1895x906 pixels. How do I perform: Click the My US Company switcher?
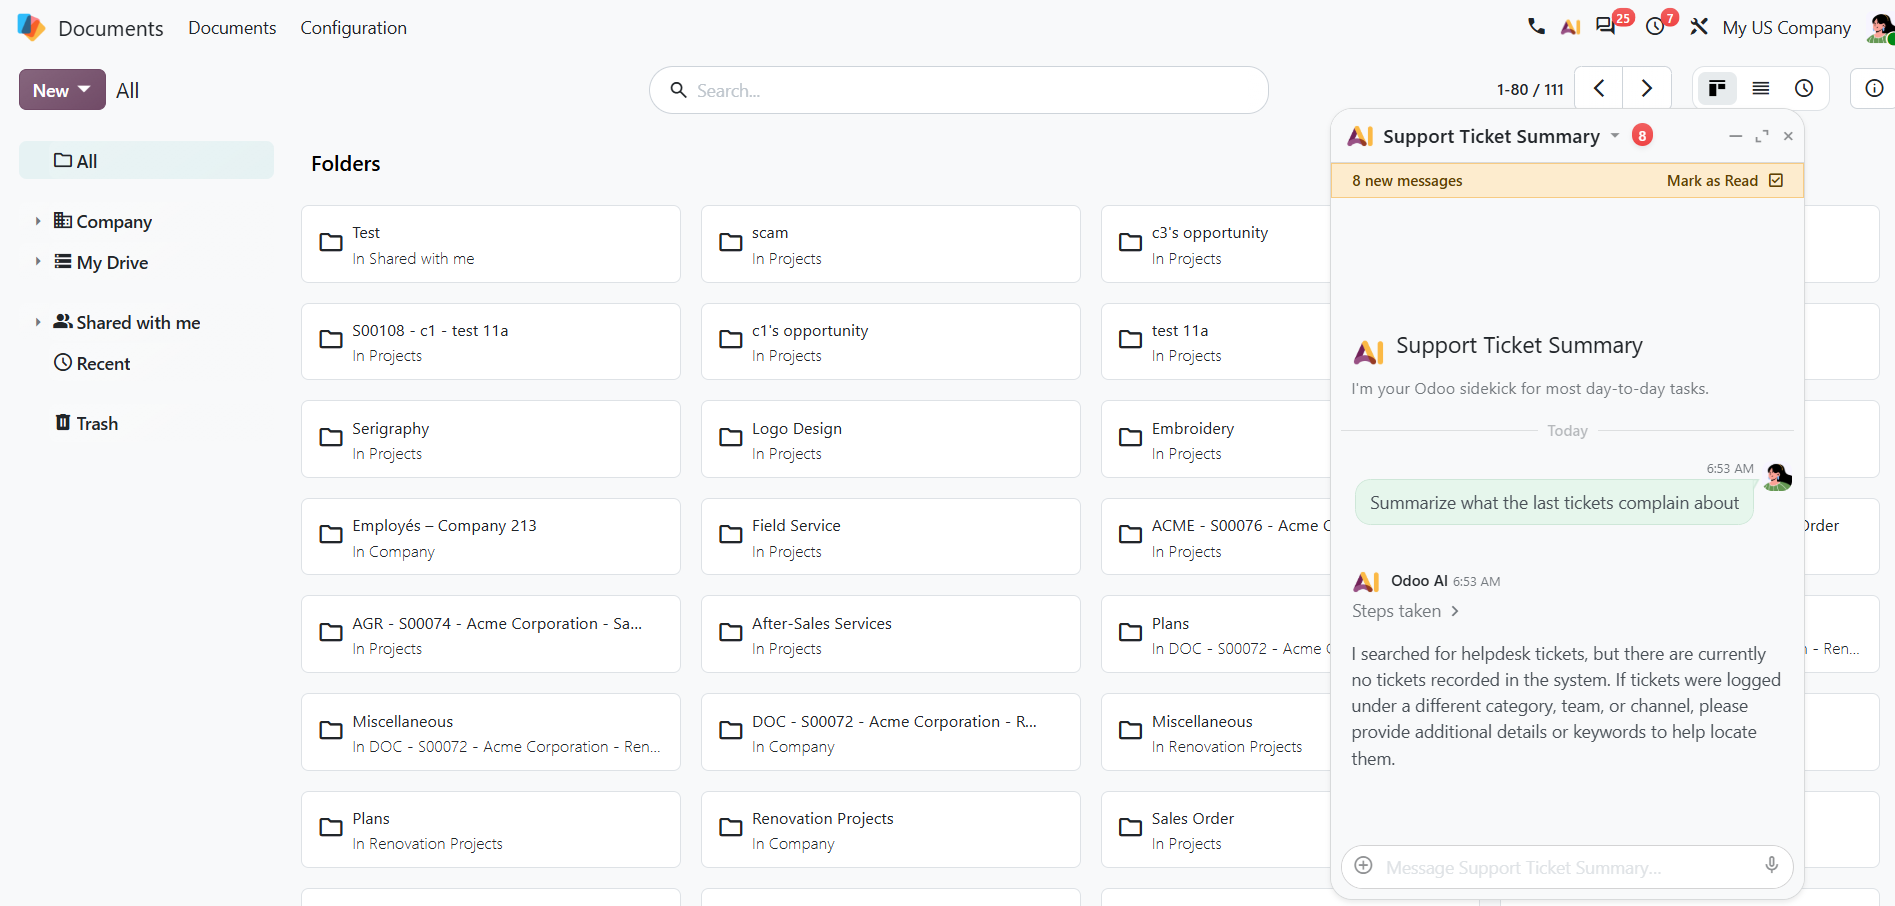pyautogui.click(x=1786, y=28)
